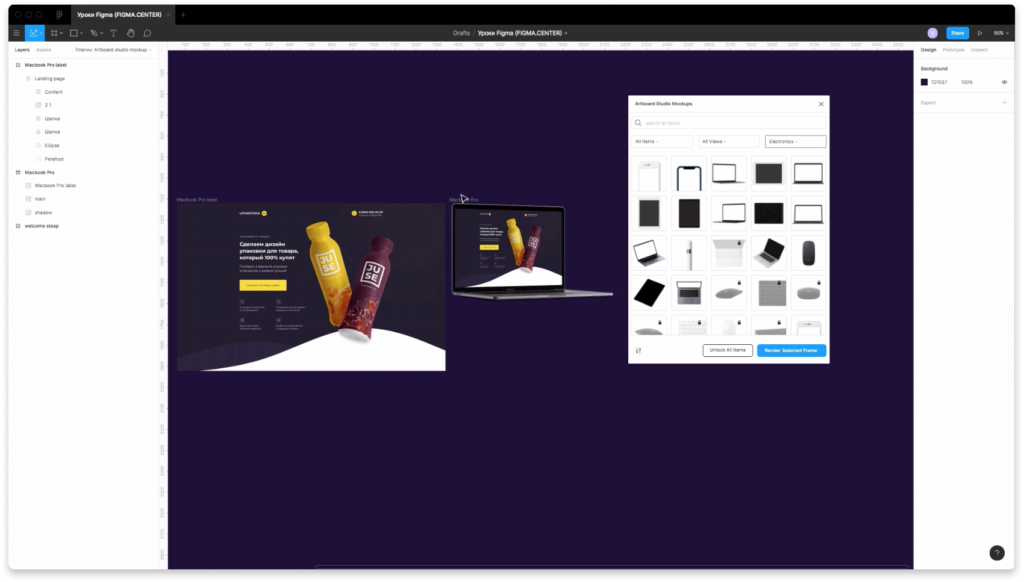Activate the Hand tool
This screenshot has height=582, width=1024.
pos(130,33)
